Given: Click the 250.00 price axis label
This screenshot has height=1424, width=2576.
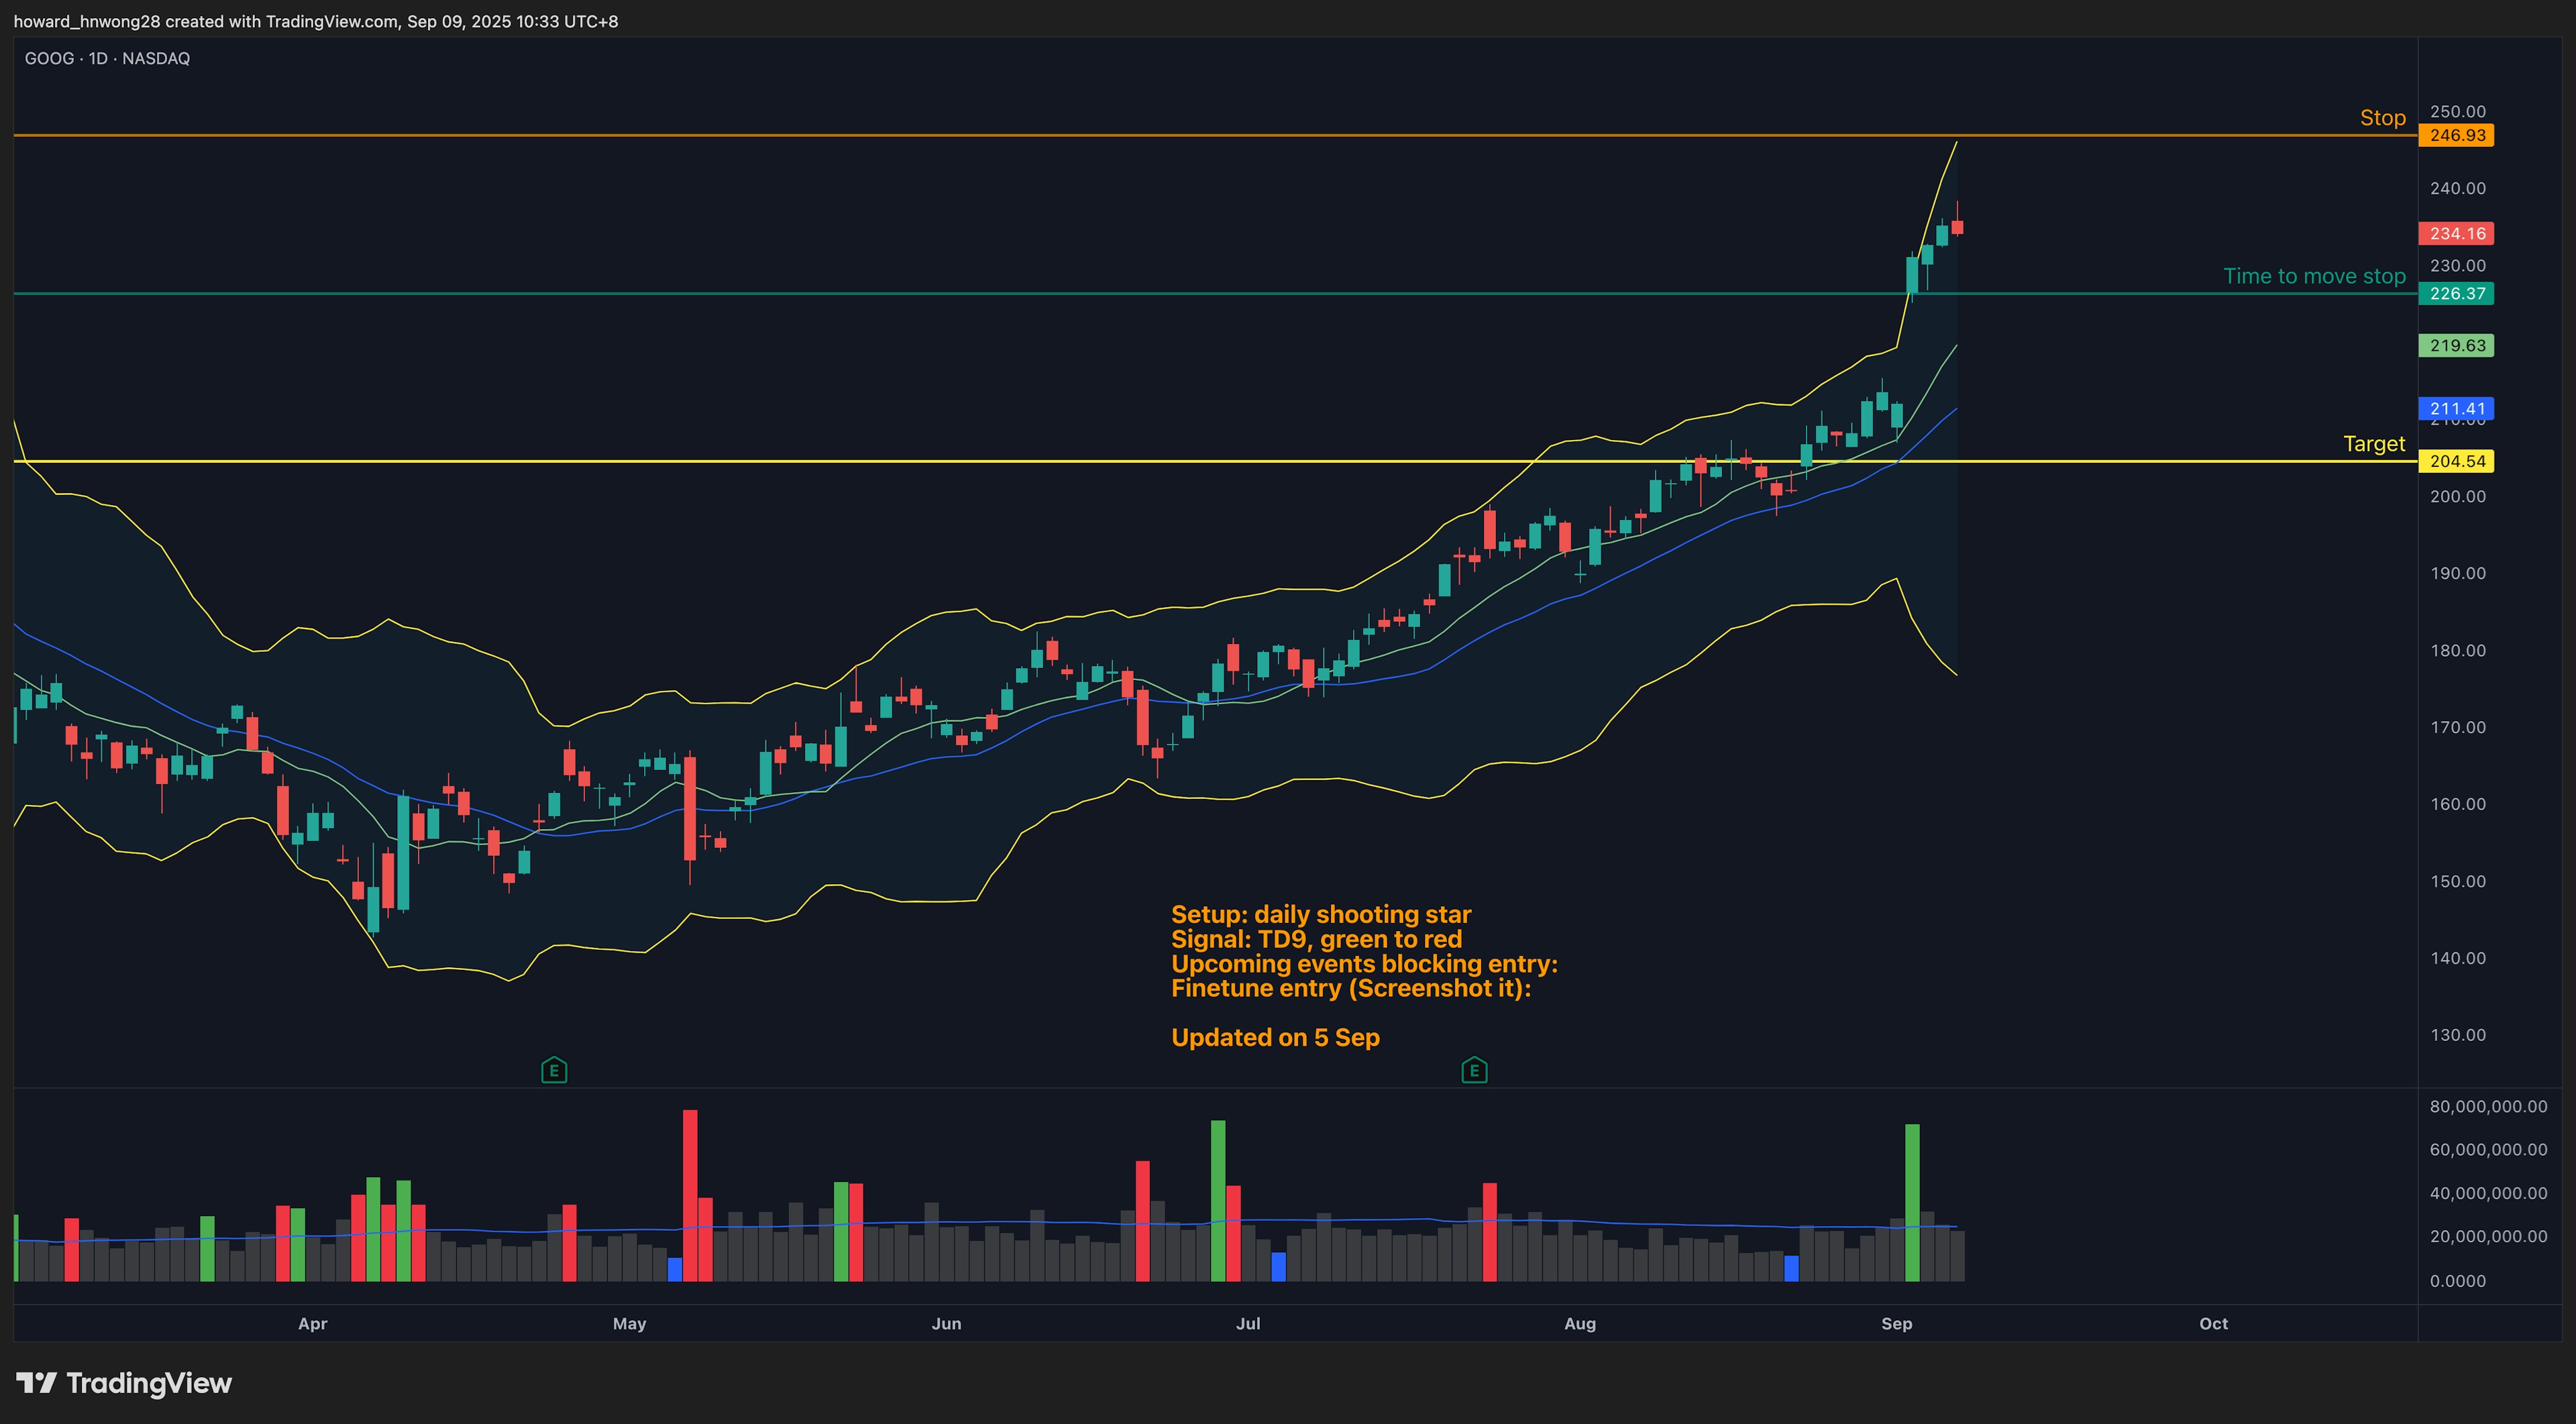Looking at the screenshot, I should click(x=2457, y=111).
